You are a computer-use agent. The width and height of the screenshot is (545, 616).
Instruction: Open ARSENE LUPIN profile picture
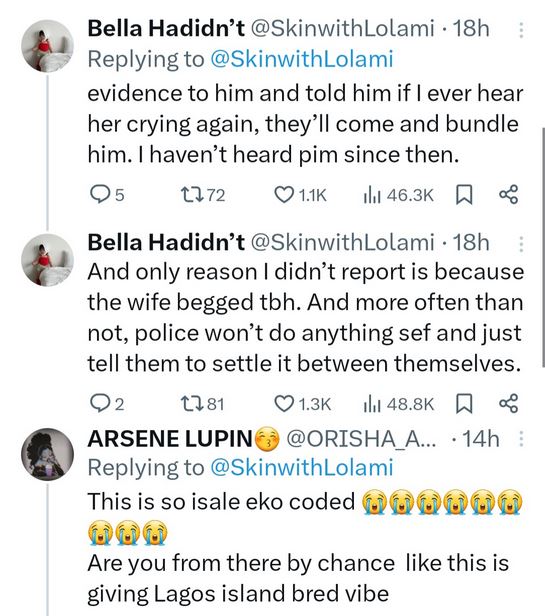pyautogui.click(x=47, y=454)
